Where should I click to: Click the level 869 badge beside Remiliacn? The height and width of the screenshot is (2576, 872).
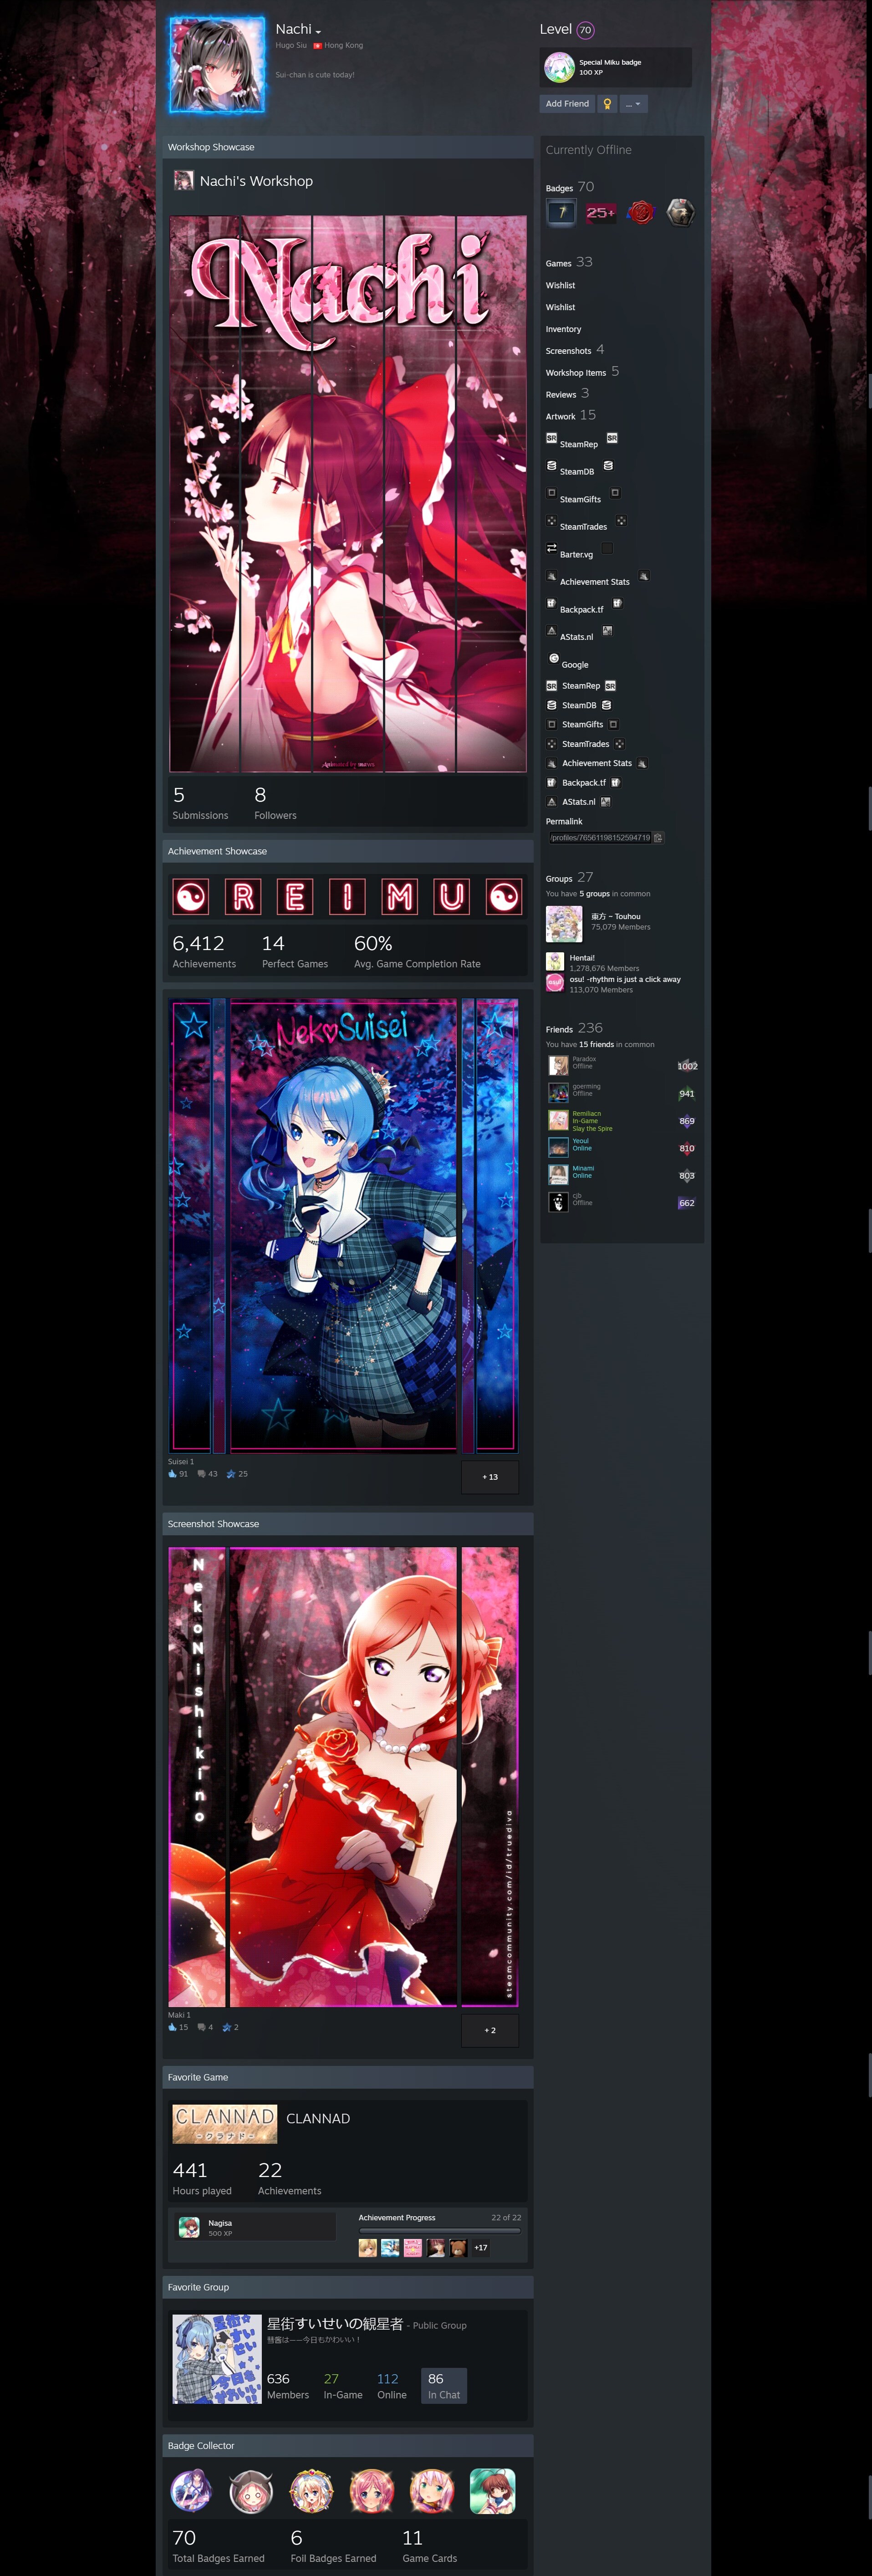686,1121
